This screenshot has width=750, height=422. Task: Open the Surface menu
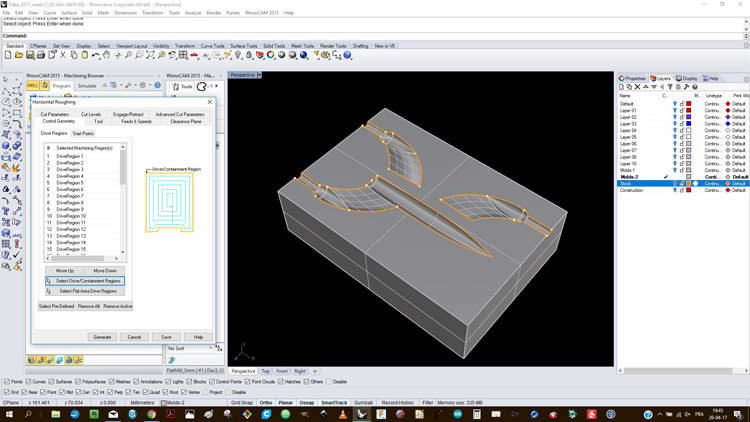69,13
